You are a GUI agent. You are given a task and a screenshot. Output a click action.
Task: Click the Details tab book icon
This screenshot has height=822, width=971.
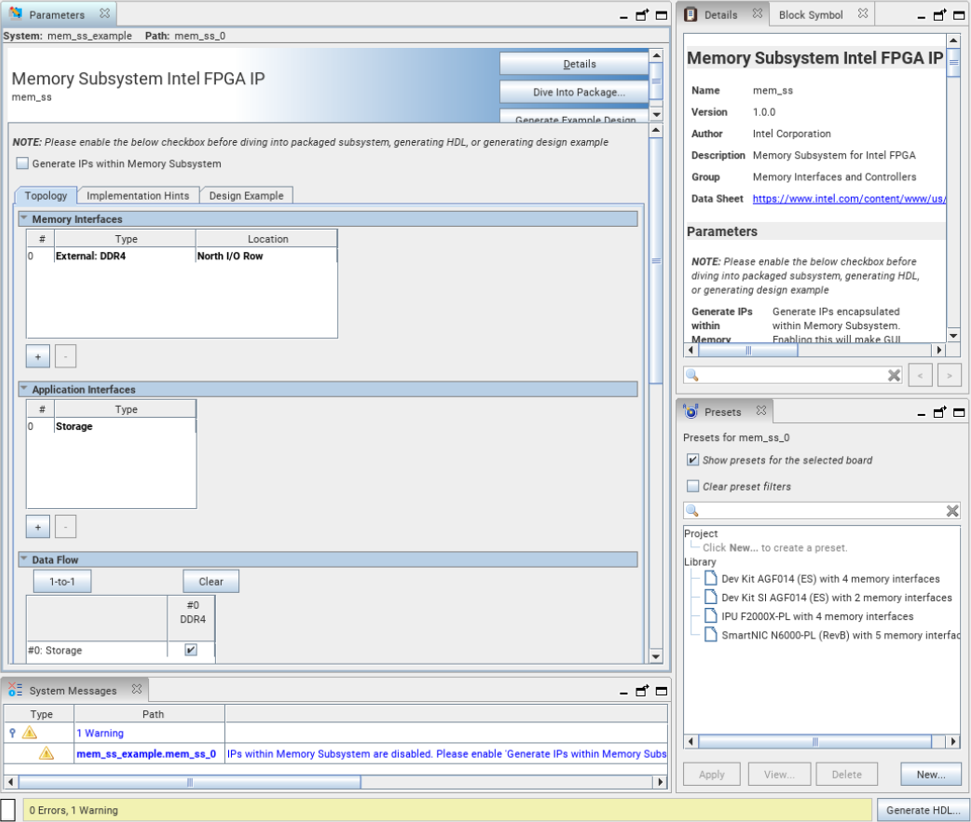(690, 14)
